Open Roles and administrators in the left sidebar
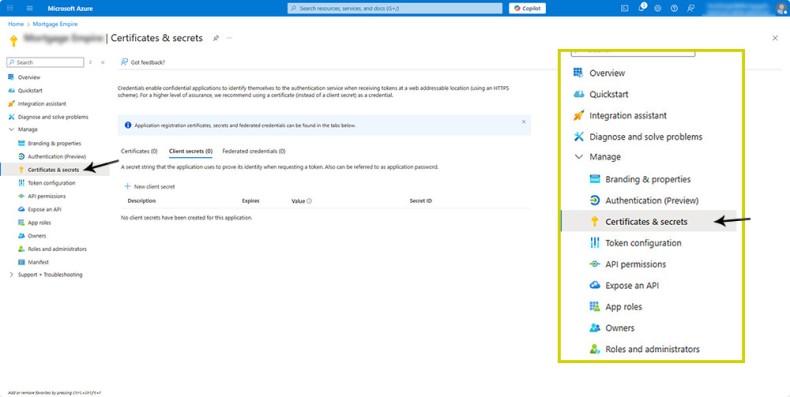 [57, 249]
